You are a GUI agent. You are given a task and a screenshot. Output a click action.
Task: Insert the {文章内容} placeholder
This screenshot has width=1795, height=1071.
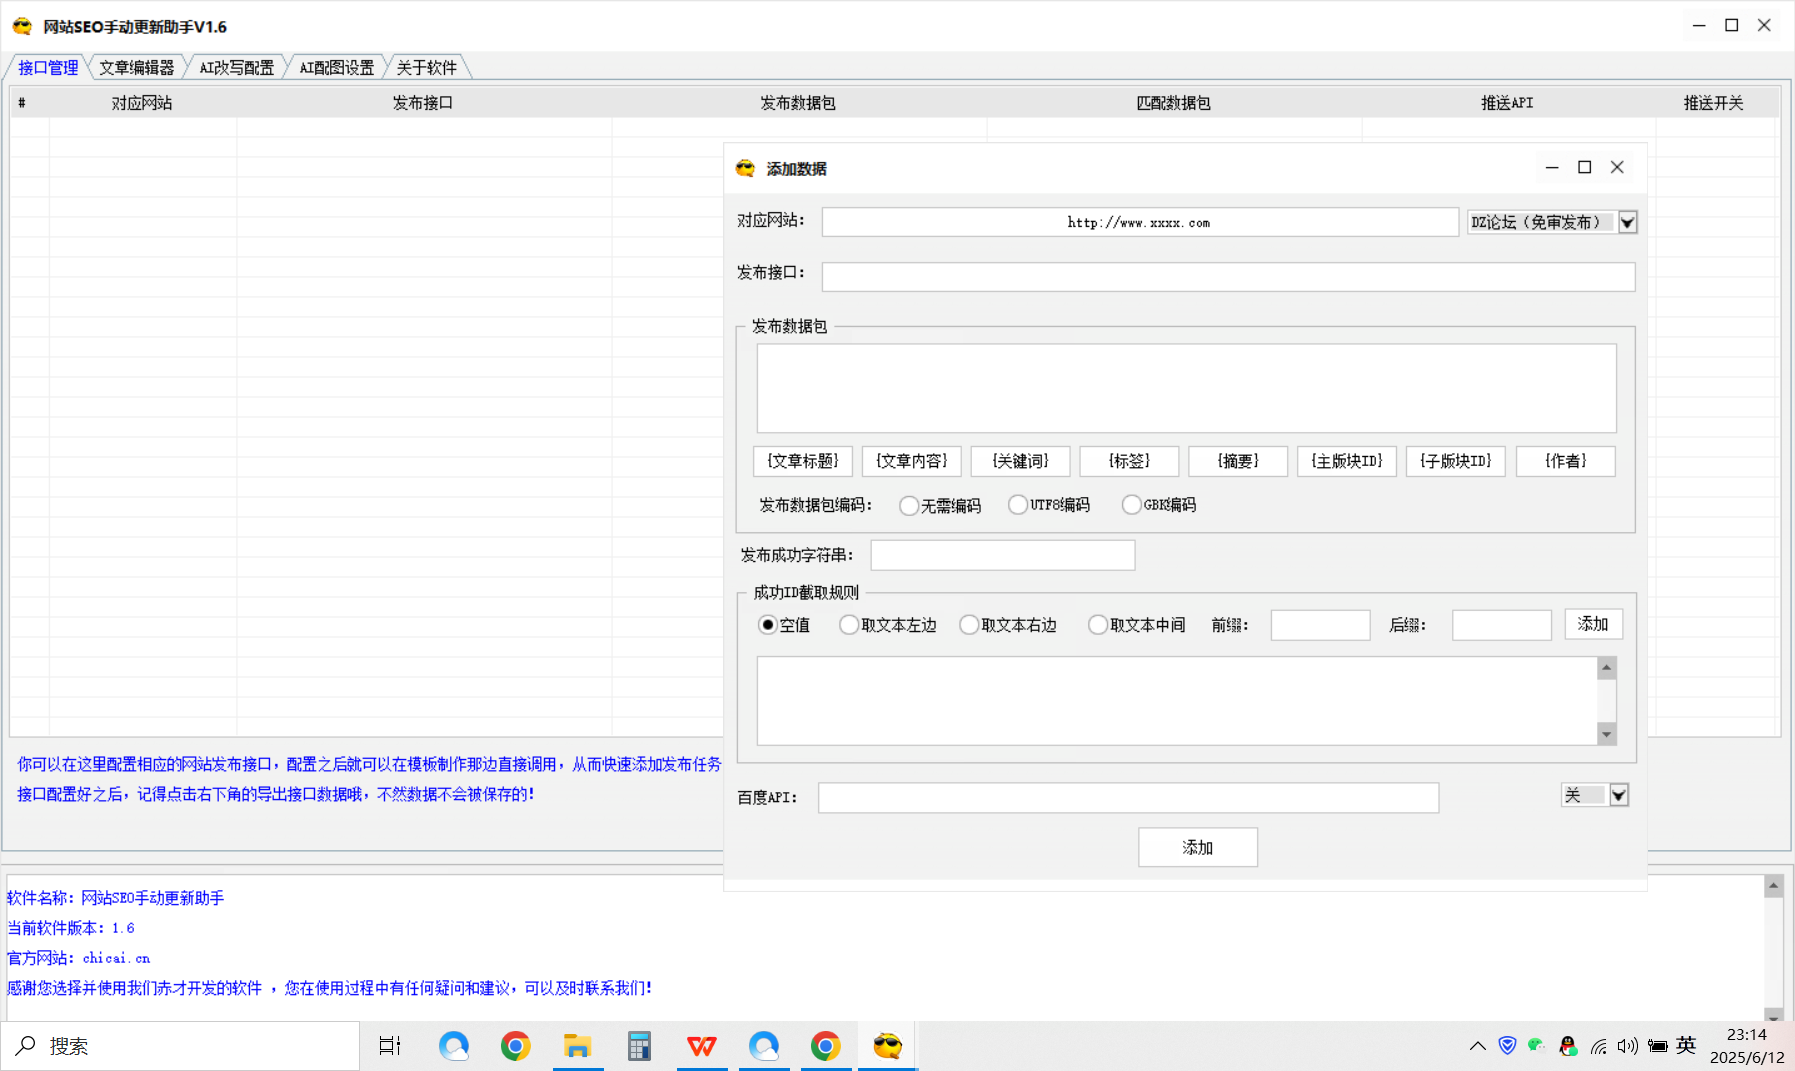pyautogui.click(x=912, y=461)
